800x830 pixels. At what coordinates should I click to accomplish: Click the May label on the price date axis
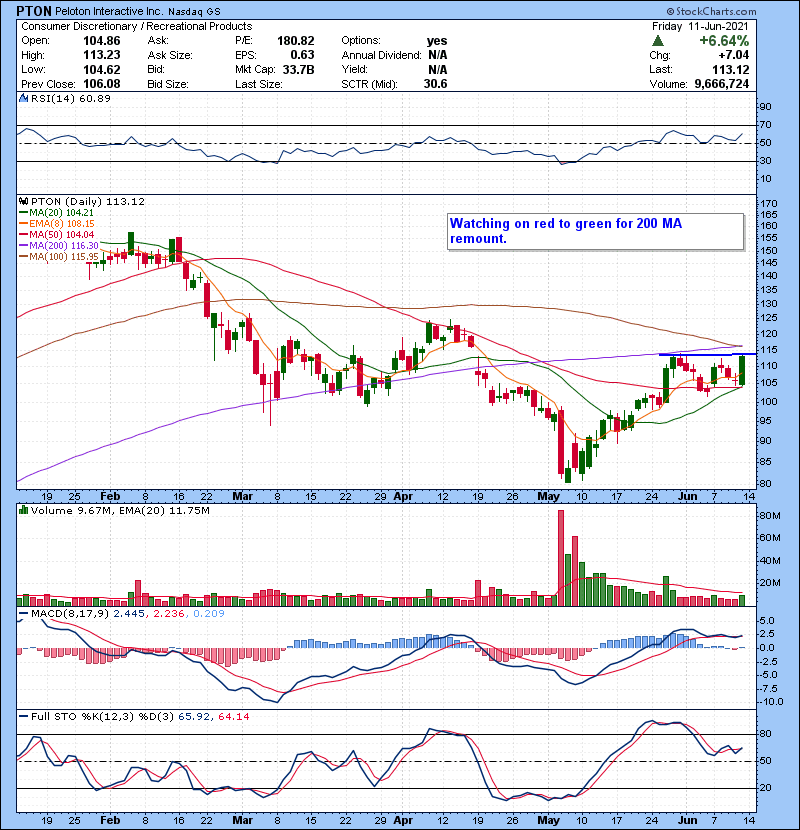(549, 496)
